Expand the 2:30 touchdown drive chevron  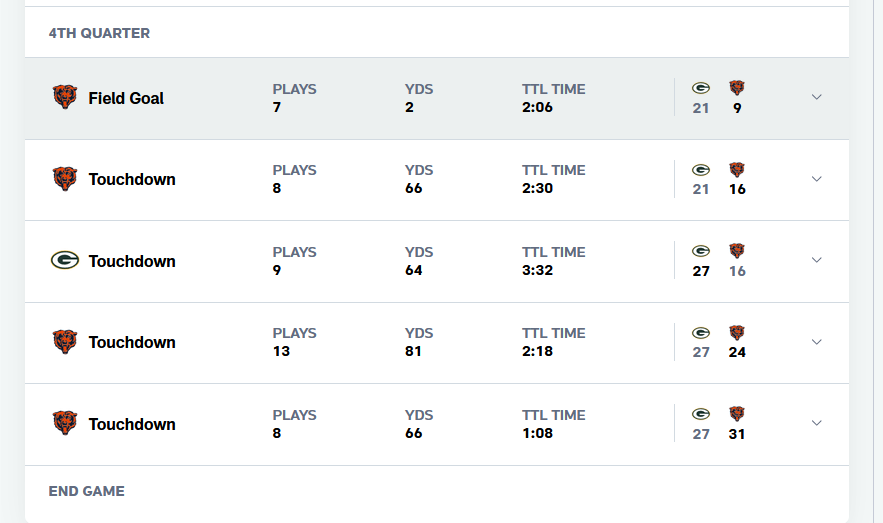817,179
